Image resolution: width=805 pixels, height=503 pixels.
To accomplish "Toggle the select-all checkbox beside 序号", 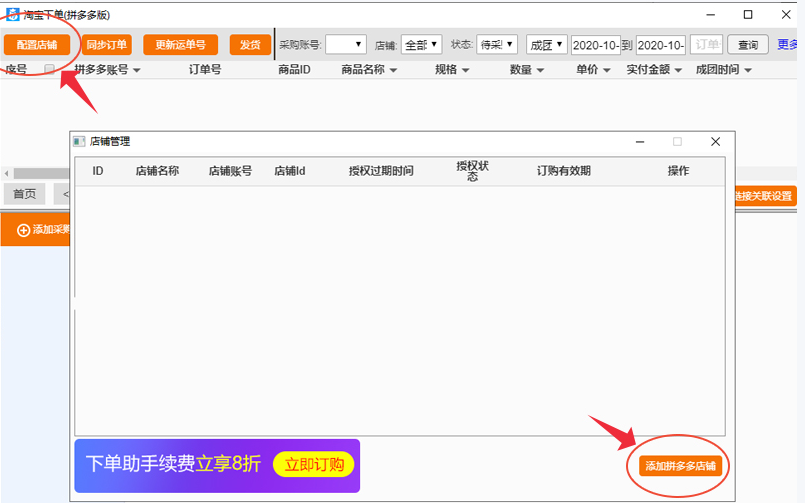I will (x=49, y=69).
